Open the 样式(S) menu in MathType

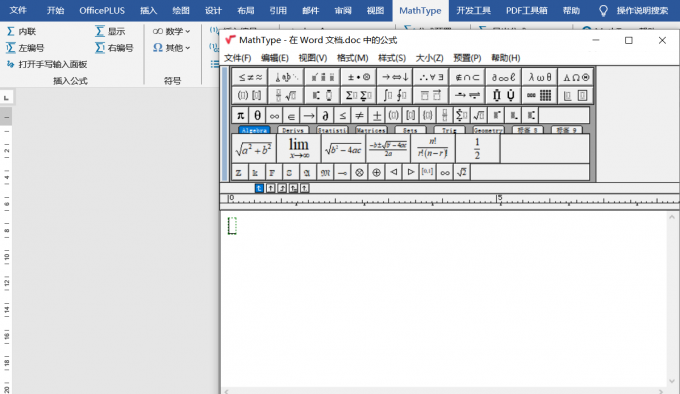tap(392, 58)
